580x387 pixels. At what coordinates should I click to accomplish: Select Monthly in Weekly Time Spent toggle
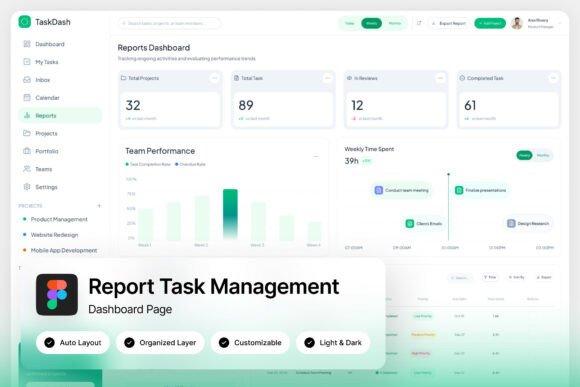point(543,155)
